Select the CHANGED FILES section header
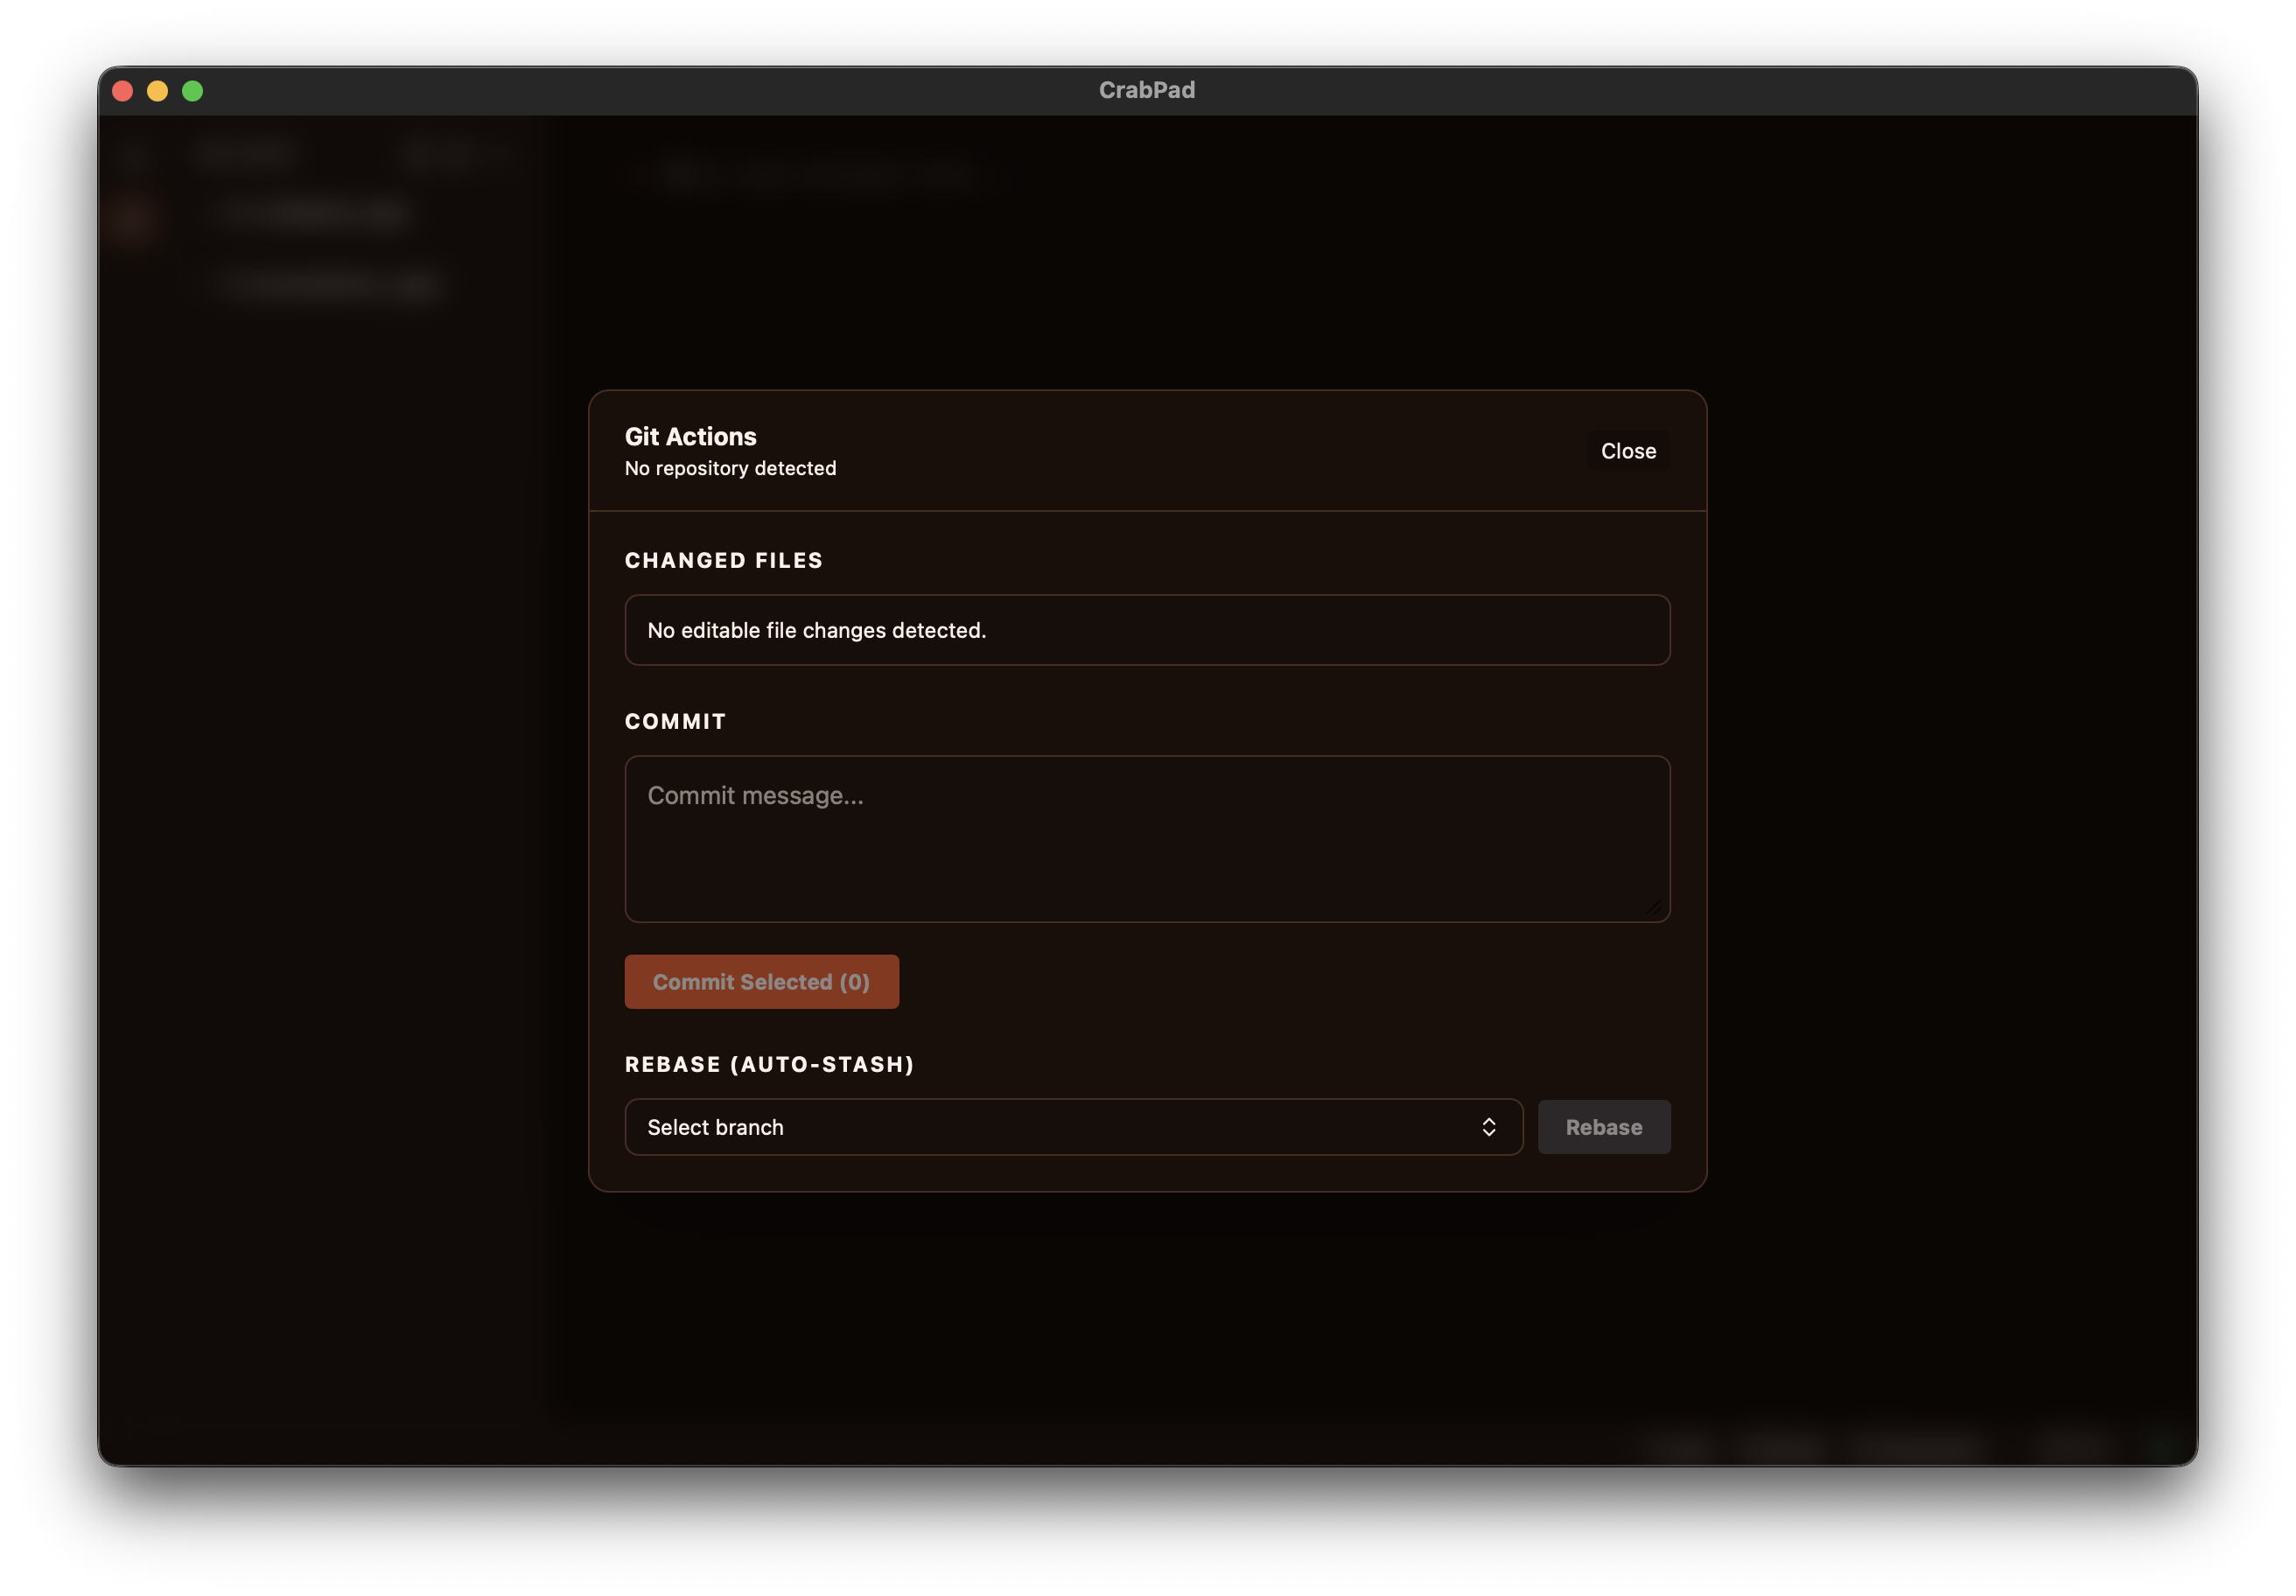2296x1596 pixels. (723, 560)
